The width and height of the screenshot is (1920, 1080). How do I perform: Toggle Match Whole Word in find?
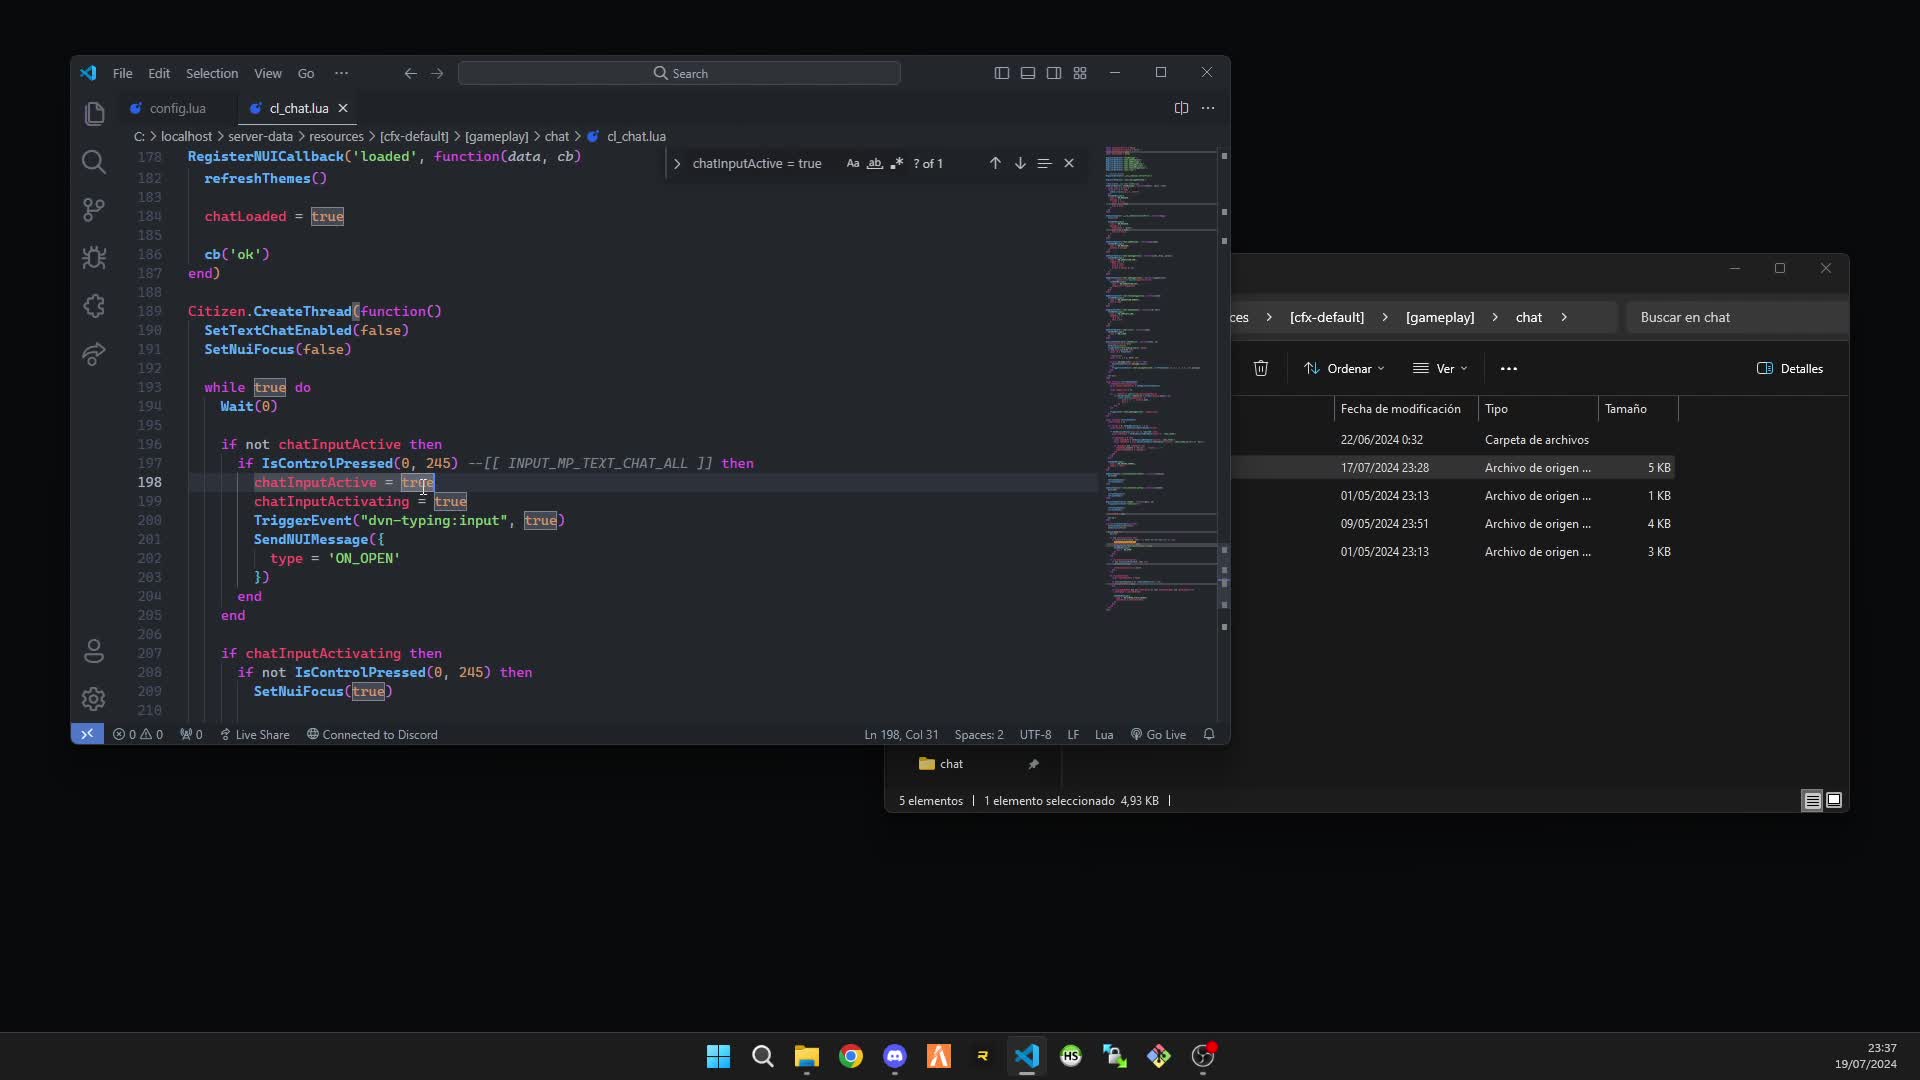pos(875,163)
